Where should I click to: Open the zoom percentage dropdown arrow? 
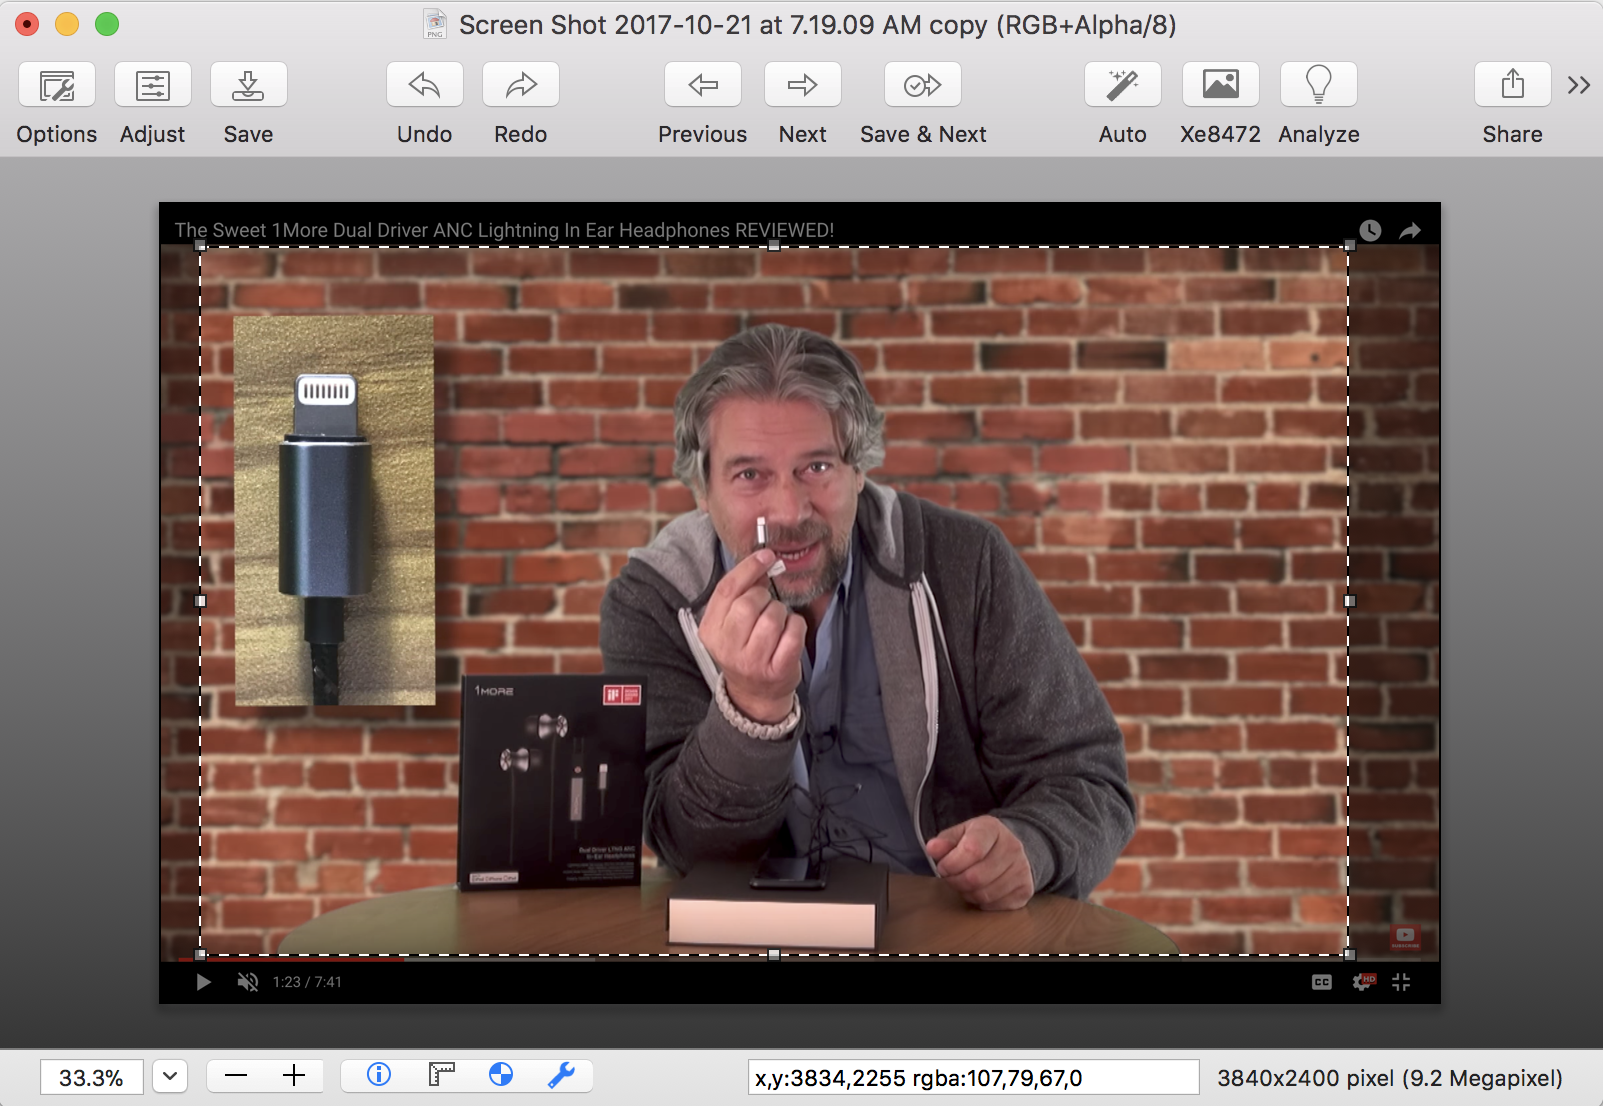(x=170, y=1076)
